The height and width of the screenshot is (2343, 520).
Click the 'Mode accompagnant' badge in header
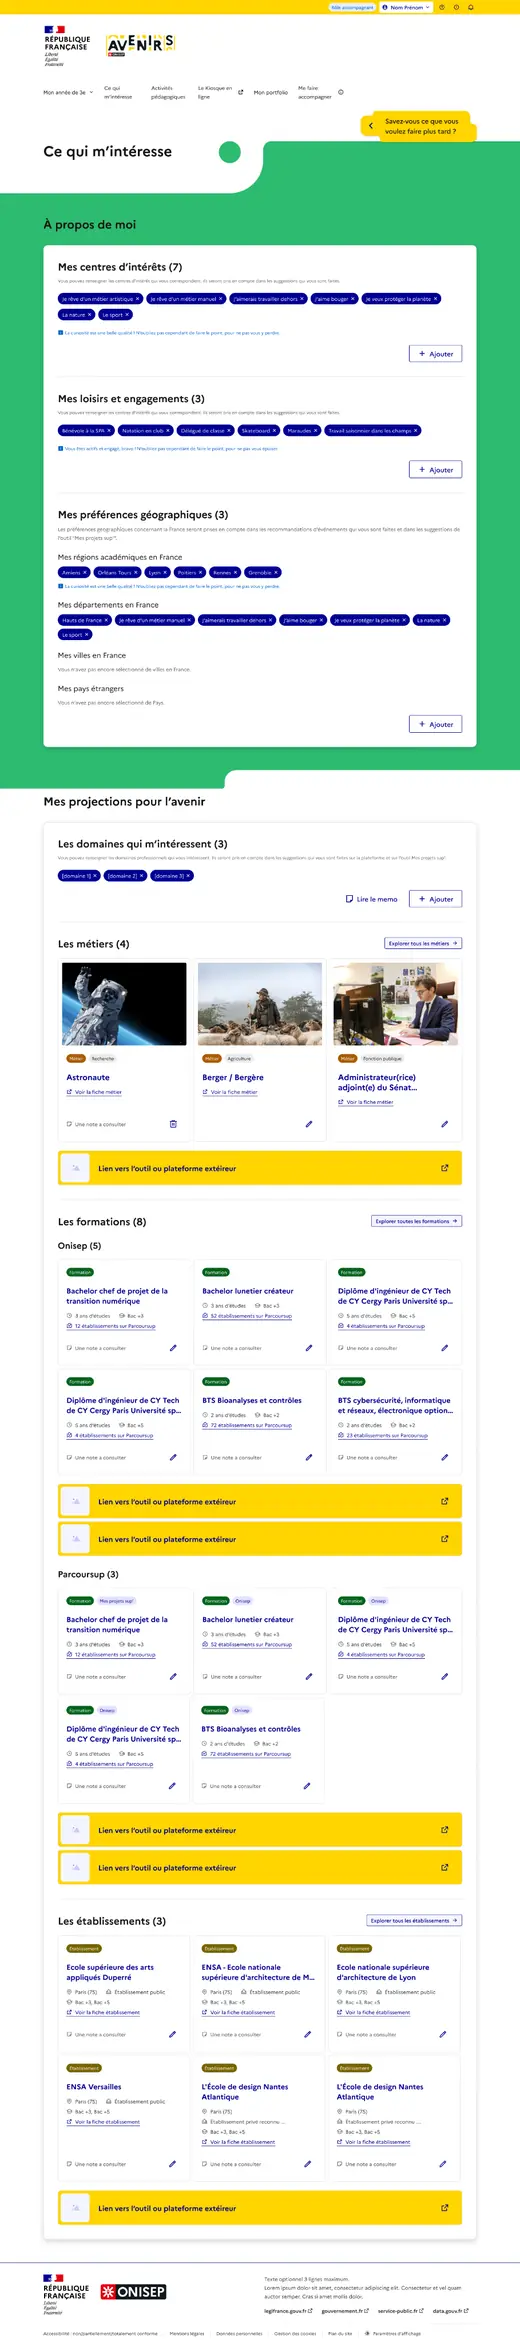click(x=352, y=7)
